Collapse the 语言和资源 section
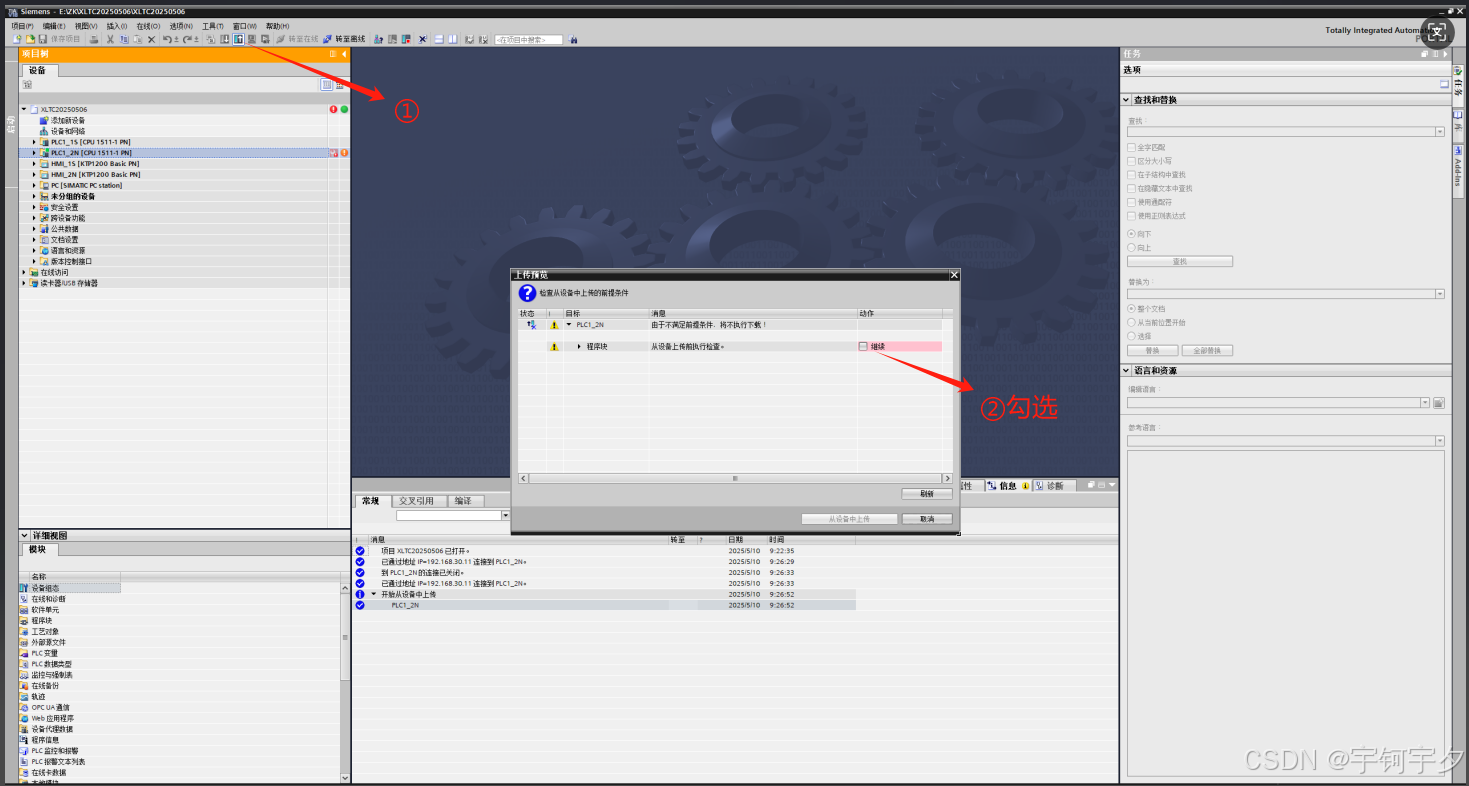The width and height of the screenshot is (1469, 786). [1127, 370]
